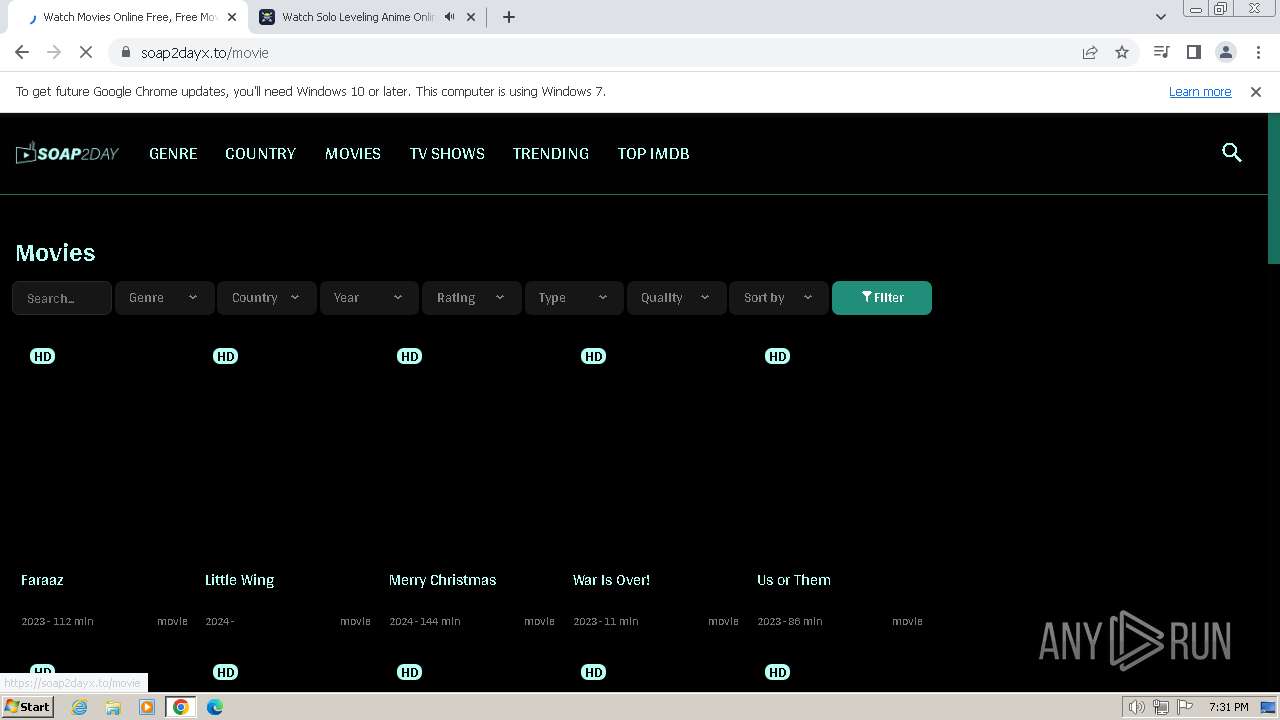Image resolution: width=1280 pixels, height=720 pixels.
Task: Go back using browser back arrow
Action: (x=22, y=52)
